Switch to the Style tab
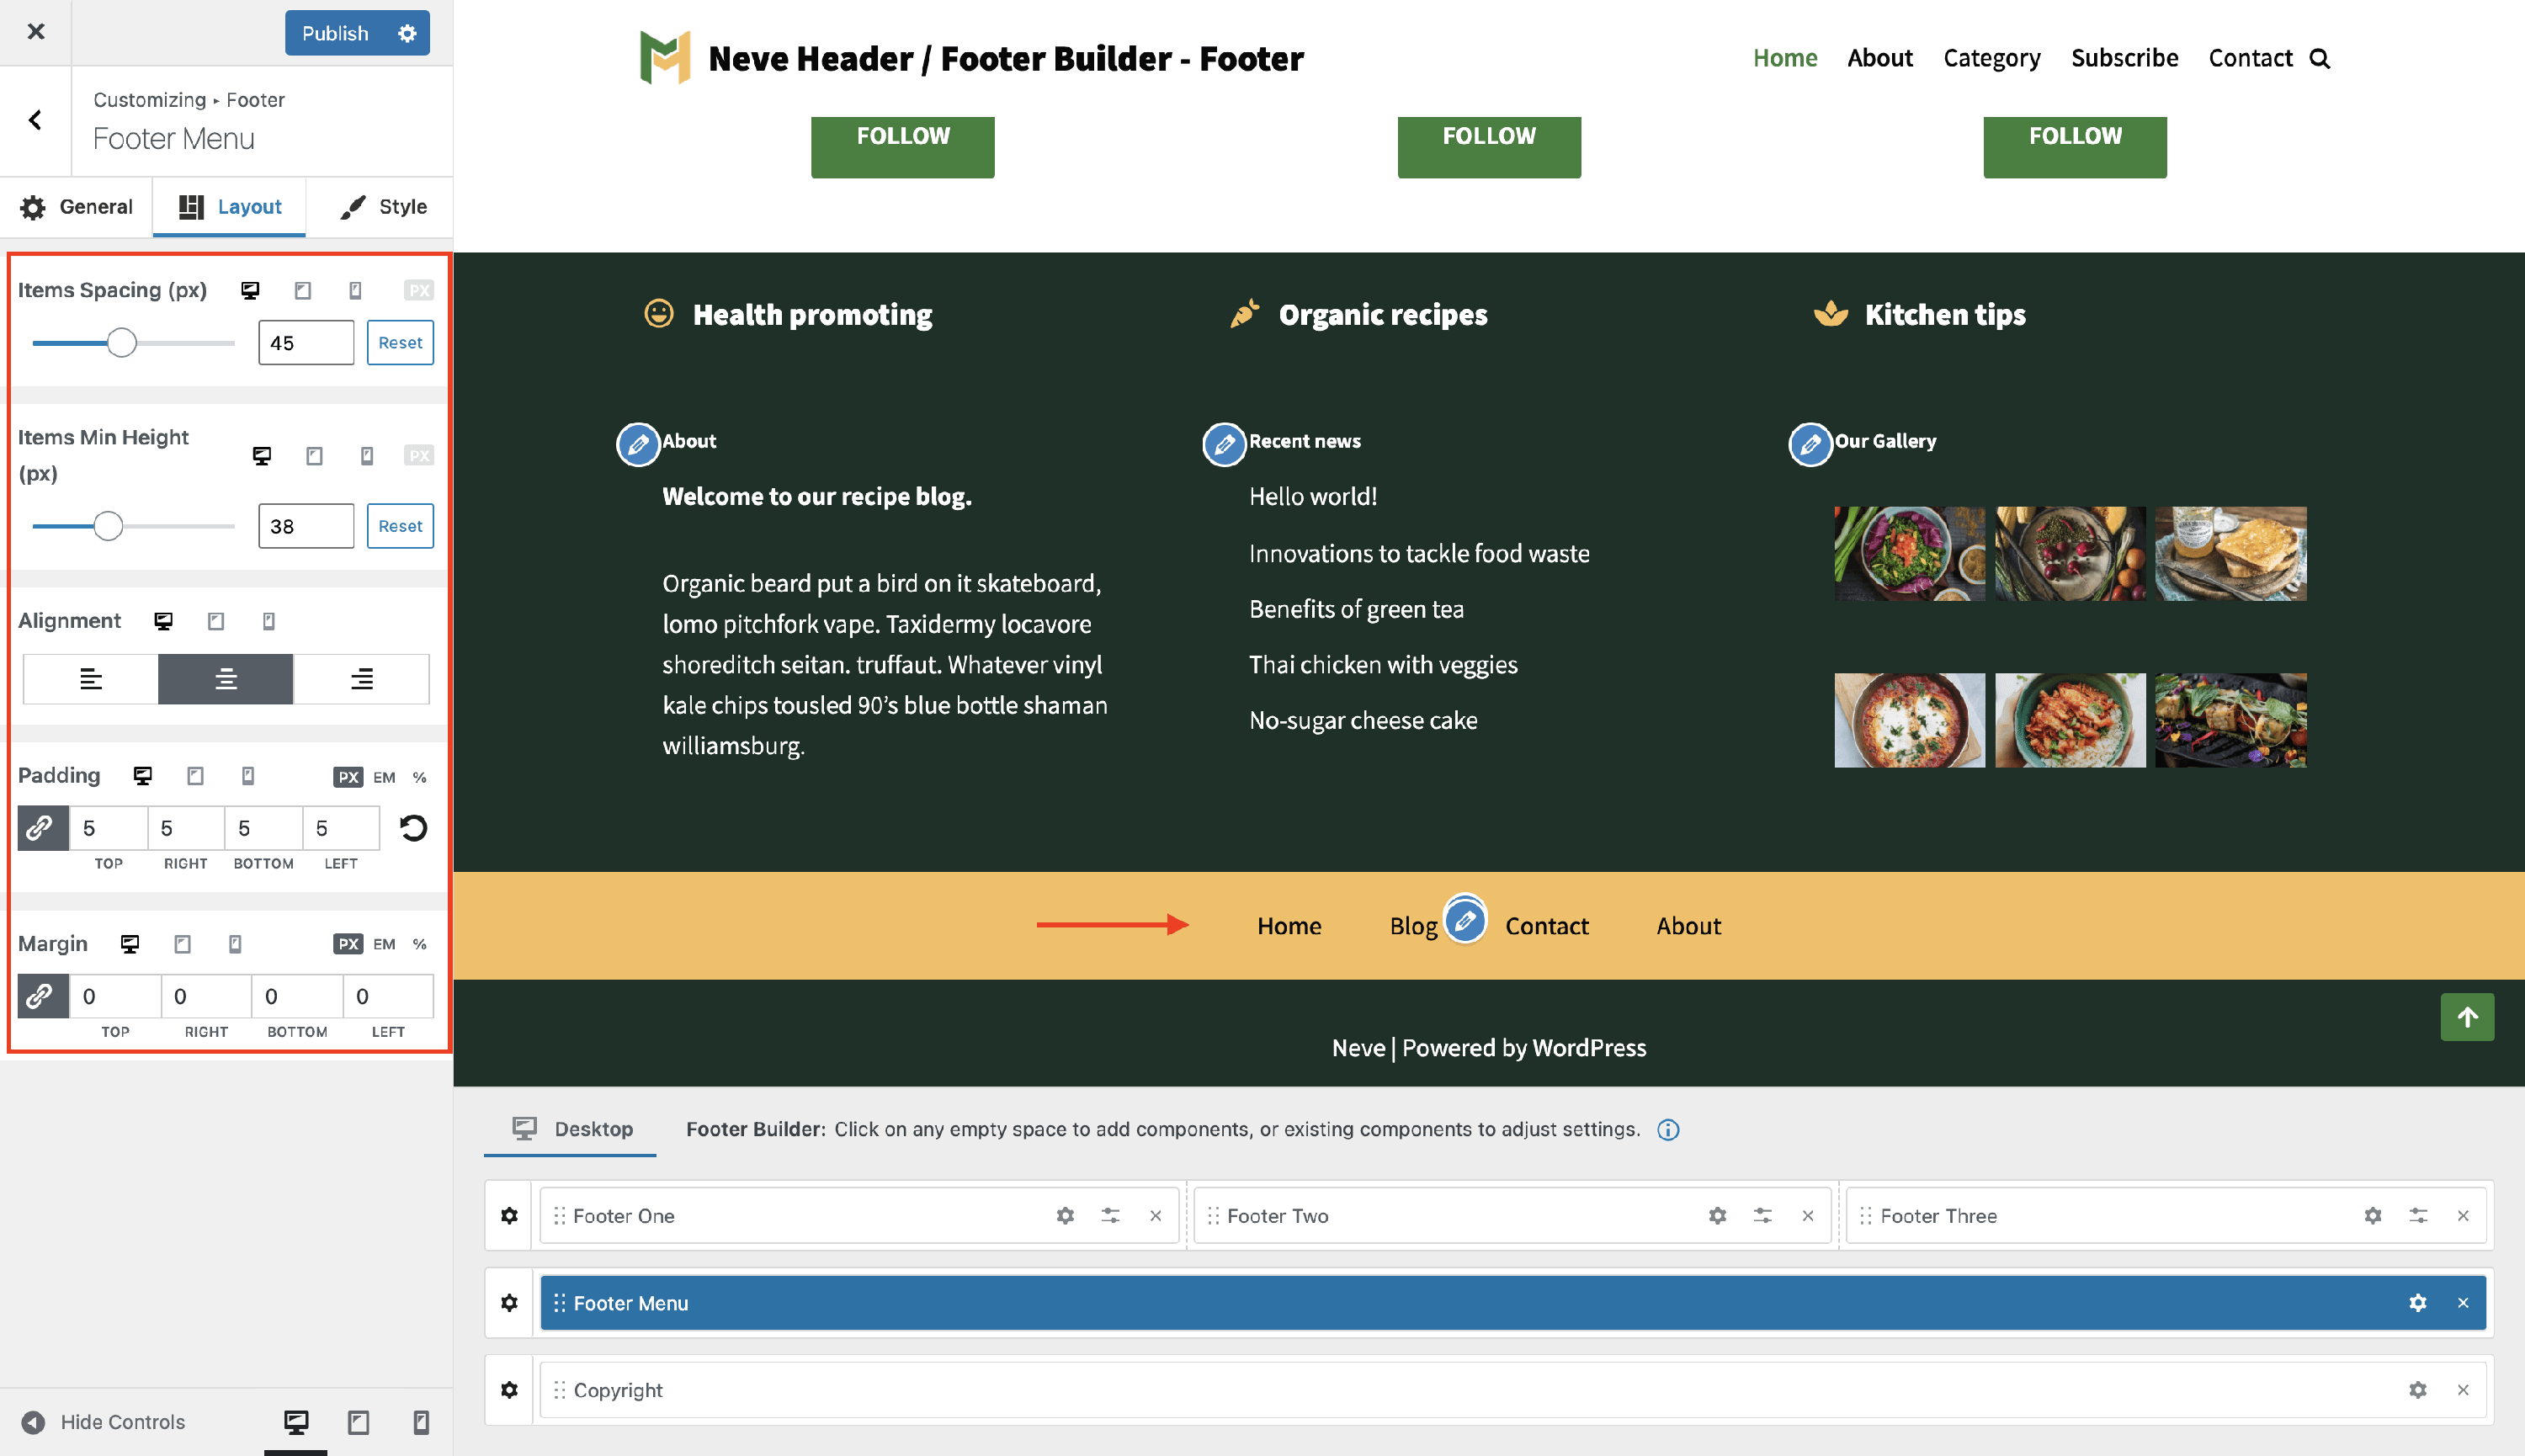Image resolution: width=2525 pixels, height=1456 pixels. pos(383,207)
